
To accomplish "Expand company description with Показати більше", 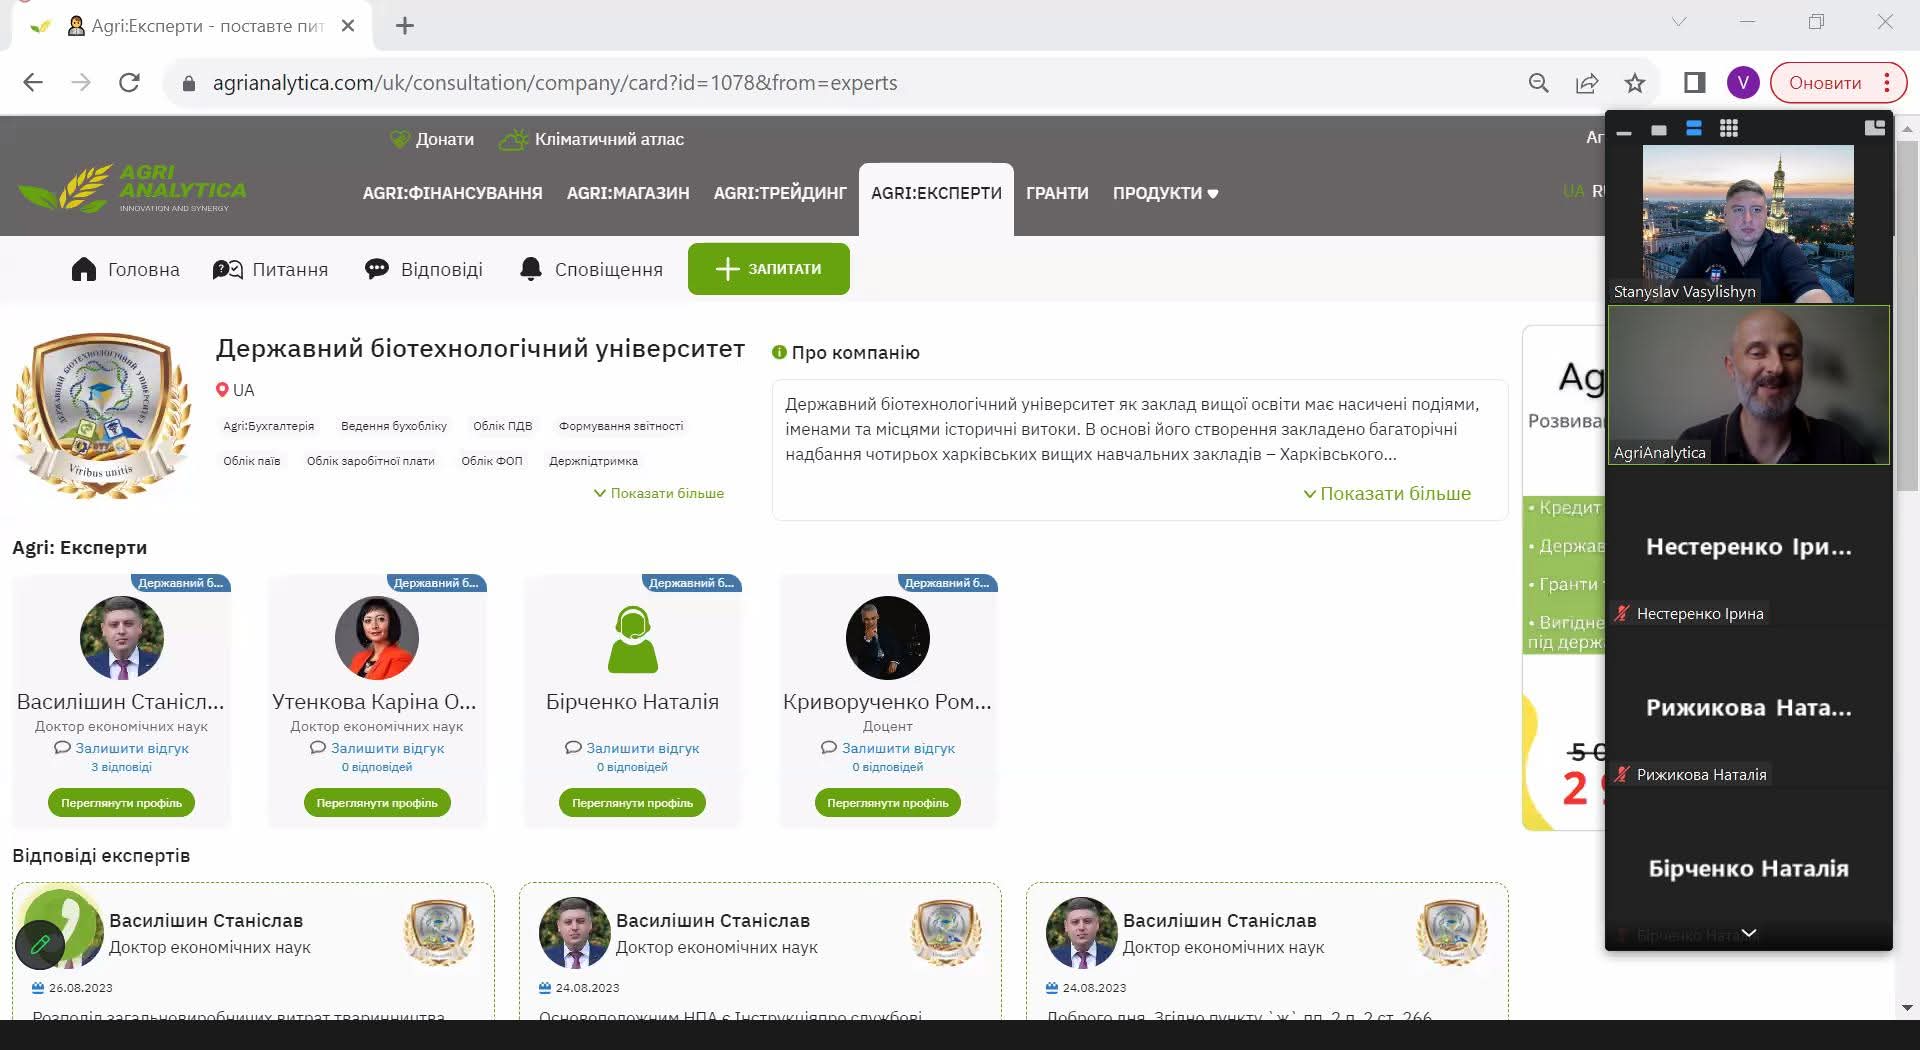I will coord(1387,493).
